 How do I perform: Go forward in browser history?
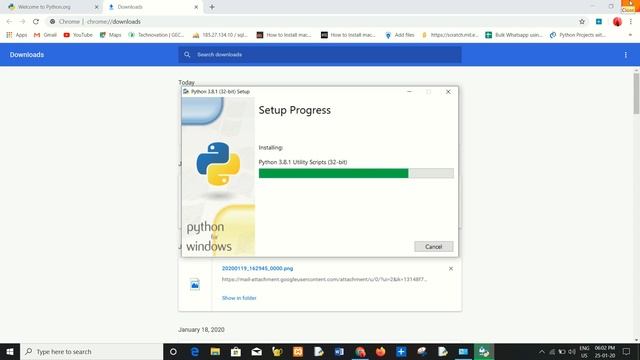tap(22, 22)
